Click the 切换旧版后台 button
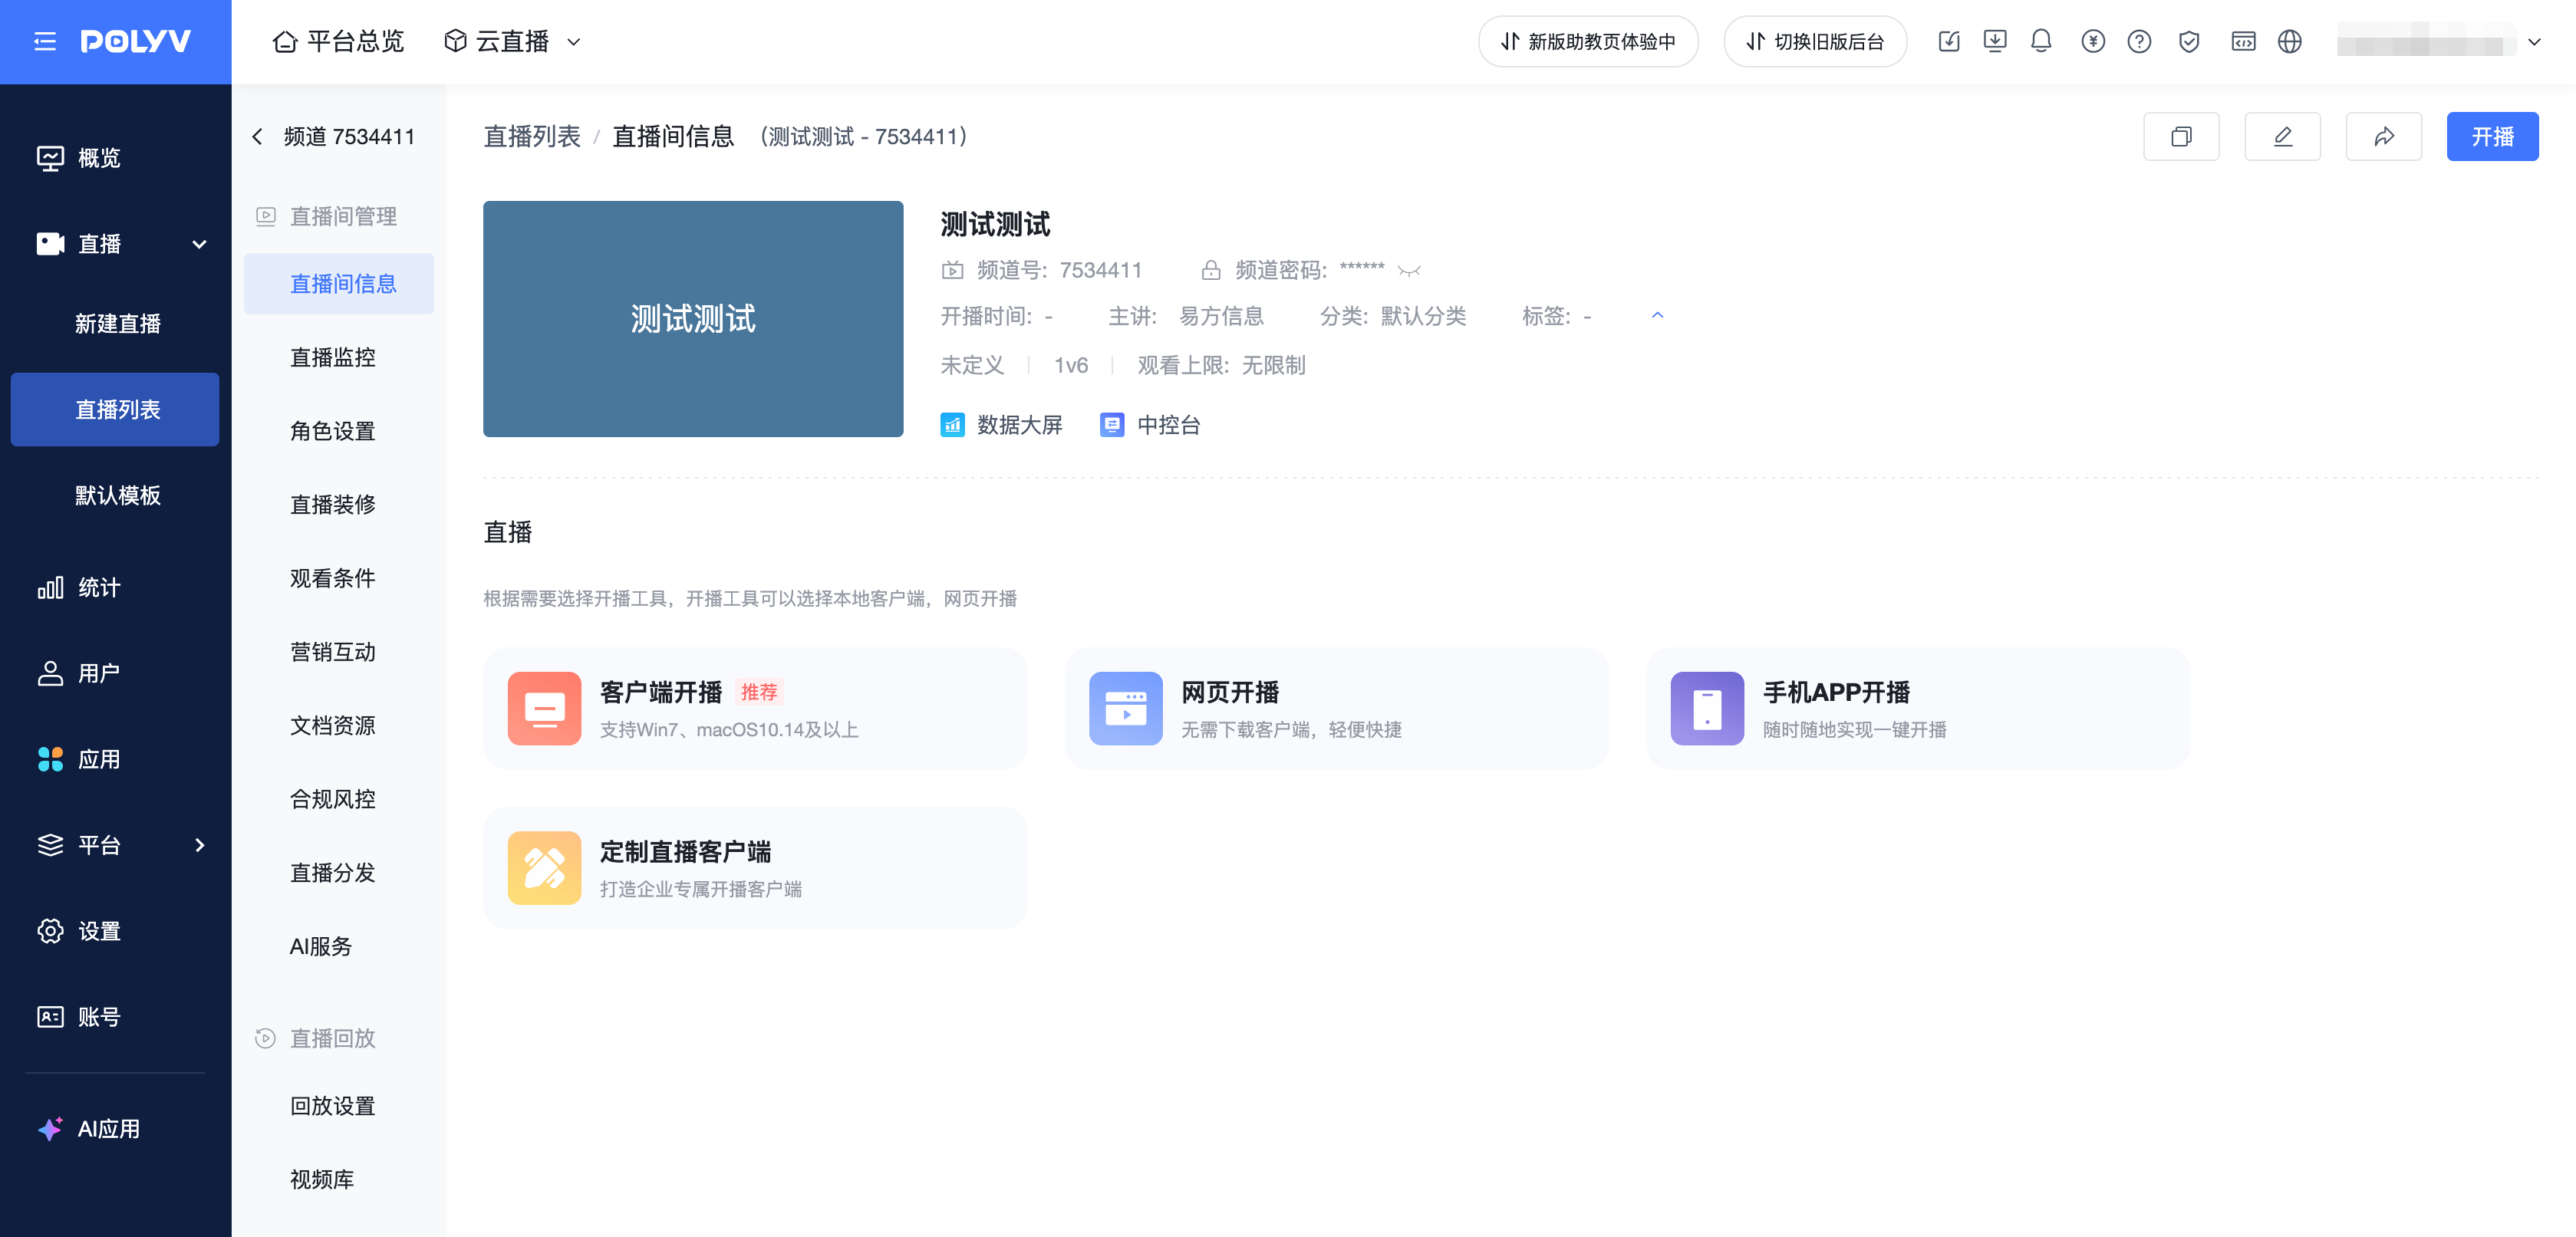Screen dimensions: 2576x1237 click(1815, 41)
